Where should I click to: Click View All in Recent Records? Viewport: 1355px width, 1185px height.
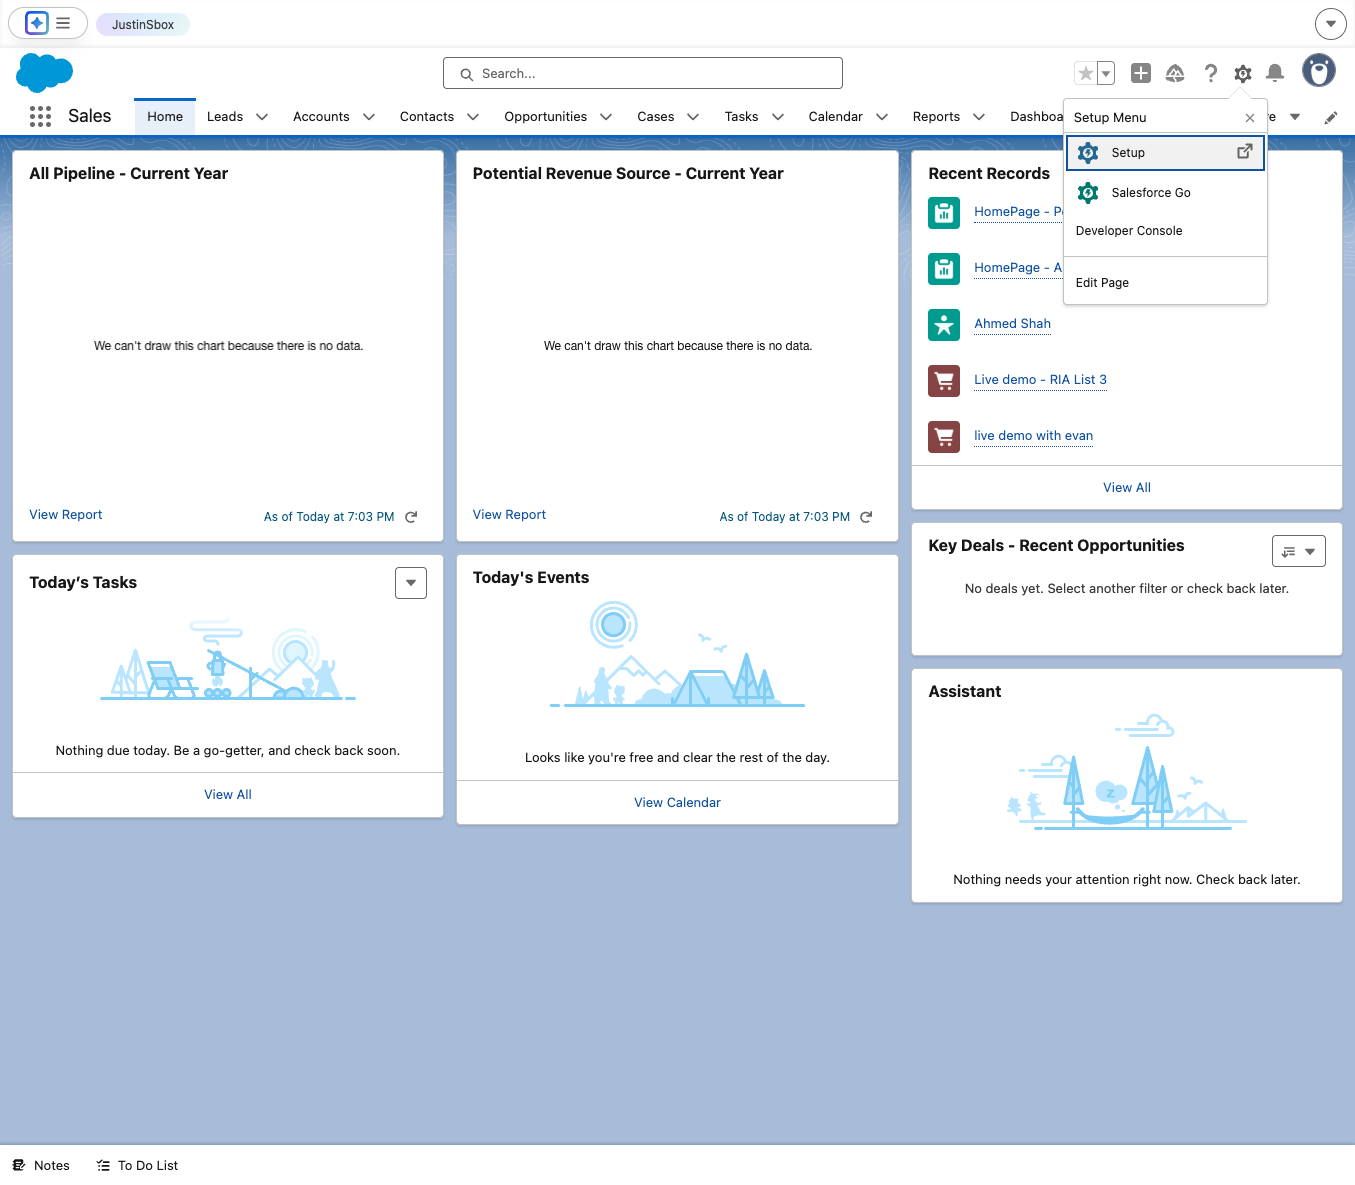coord(1127,488)
